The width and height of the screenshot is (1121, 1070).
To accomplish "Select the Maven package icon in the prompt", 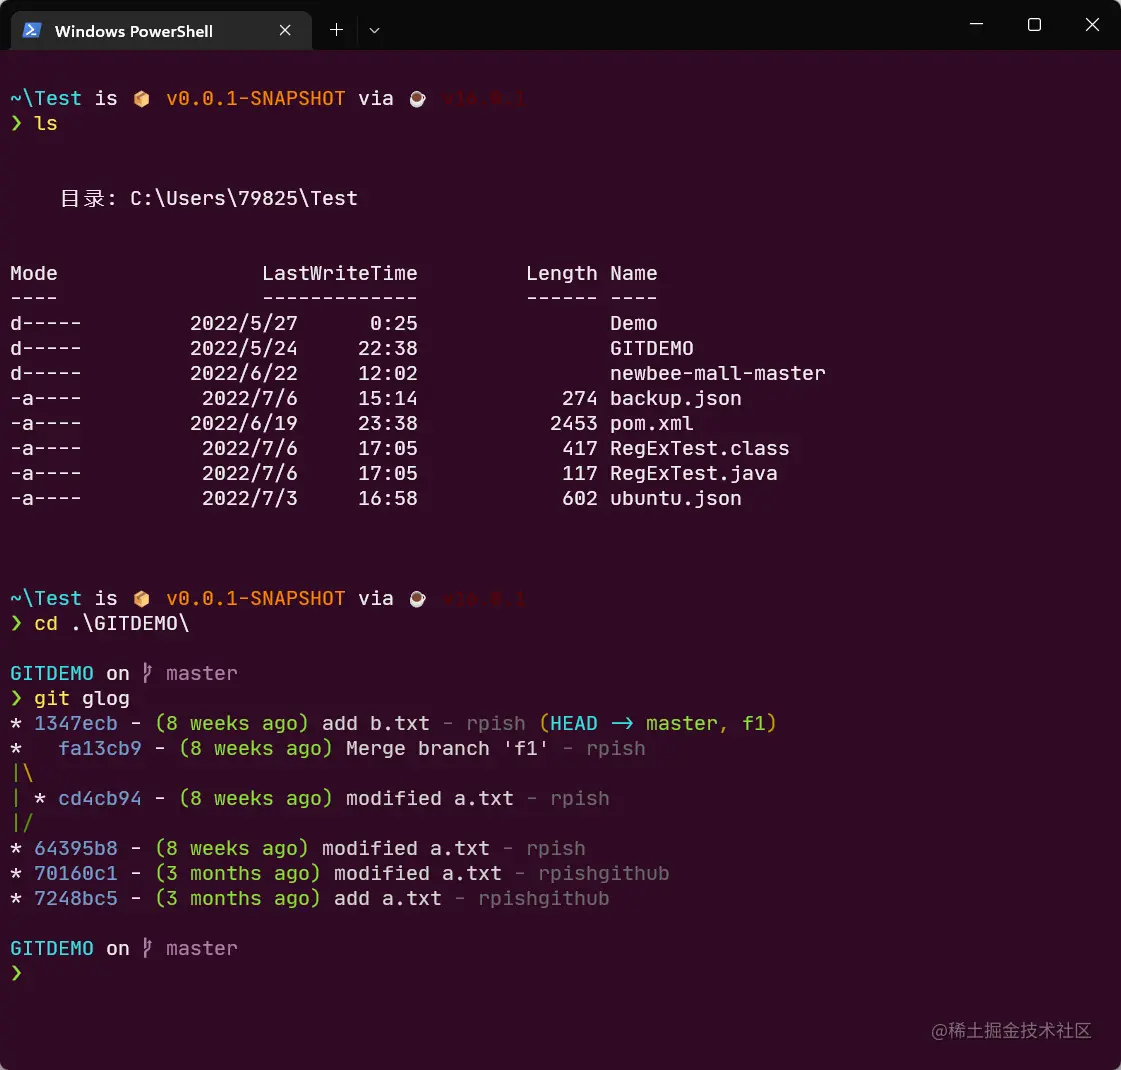I will pos(141,98).
